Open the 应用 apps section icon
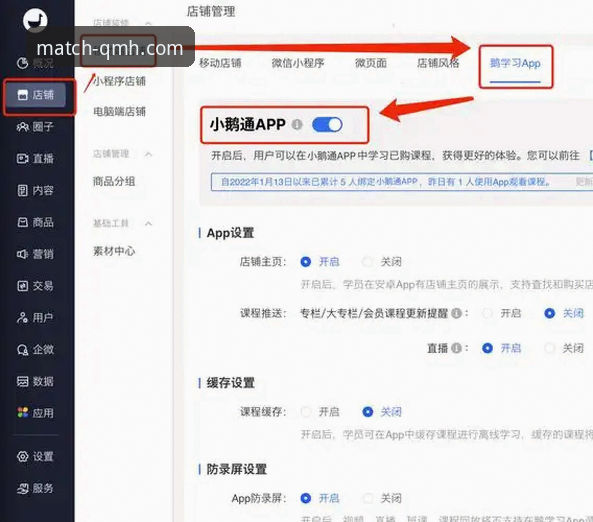 (23, 413)
